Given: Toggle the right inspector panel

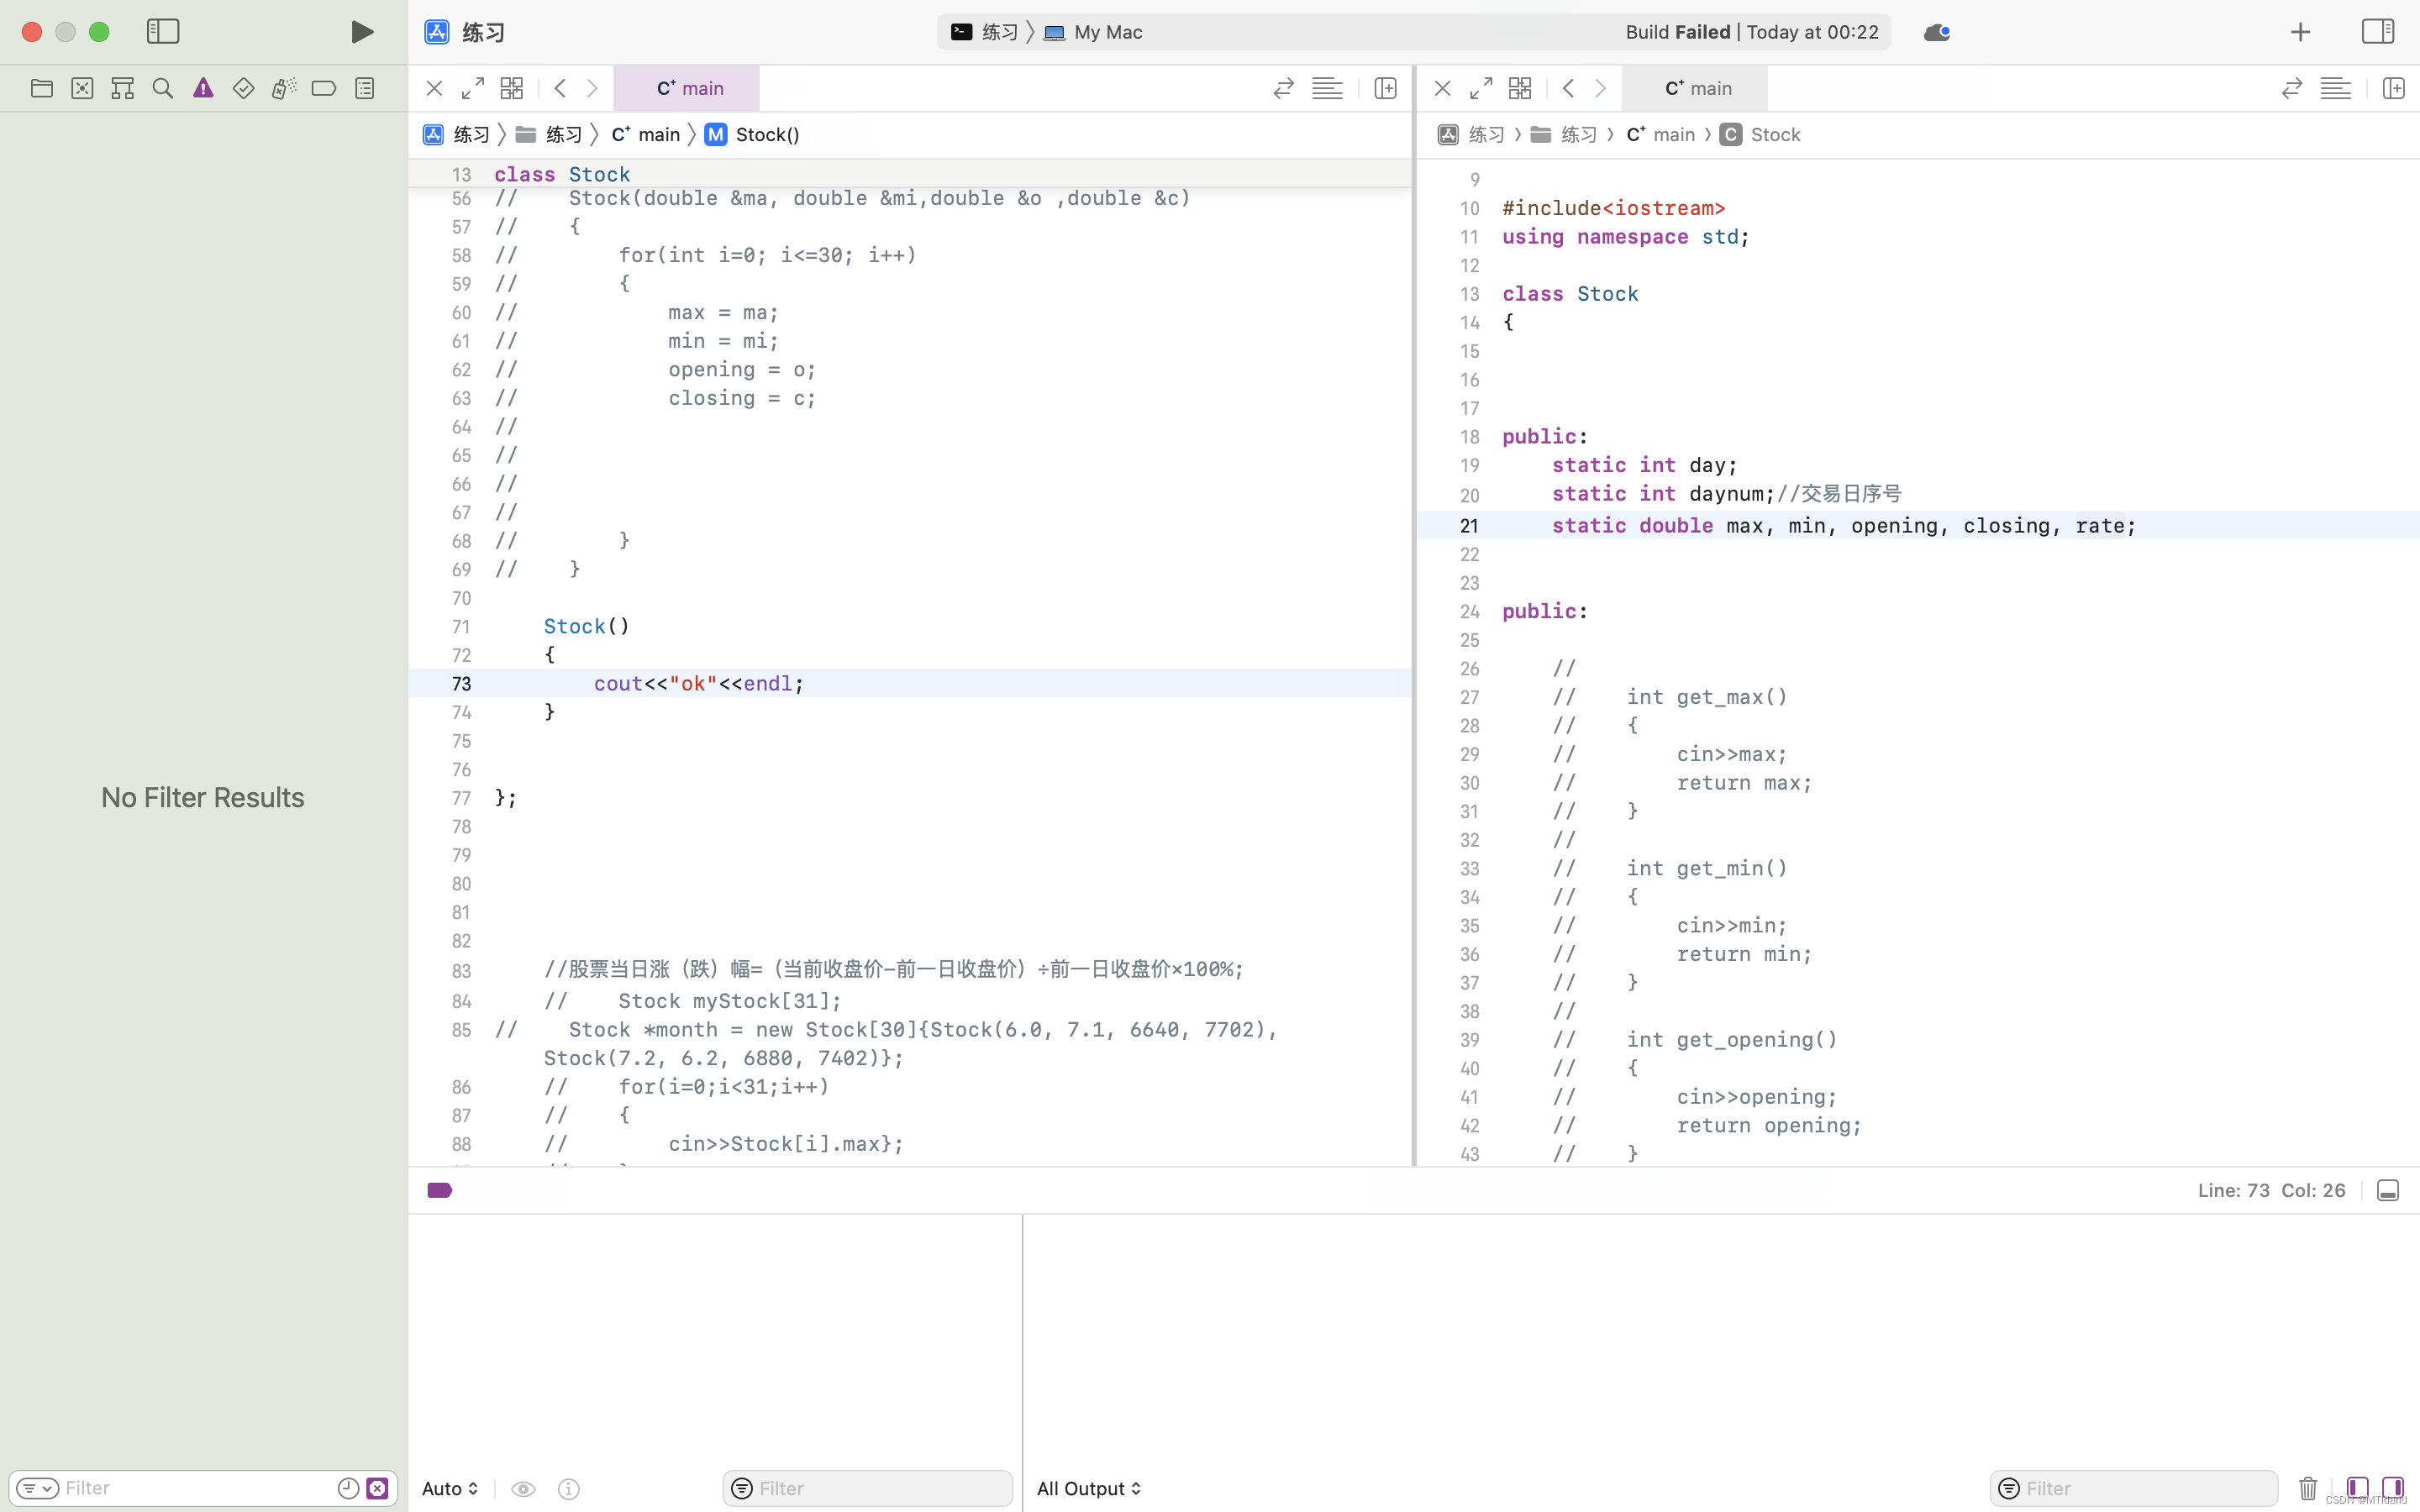Looking at the screenshot, I should [2378, 31].
